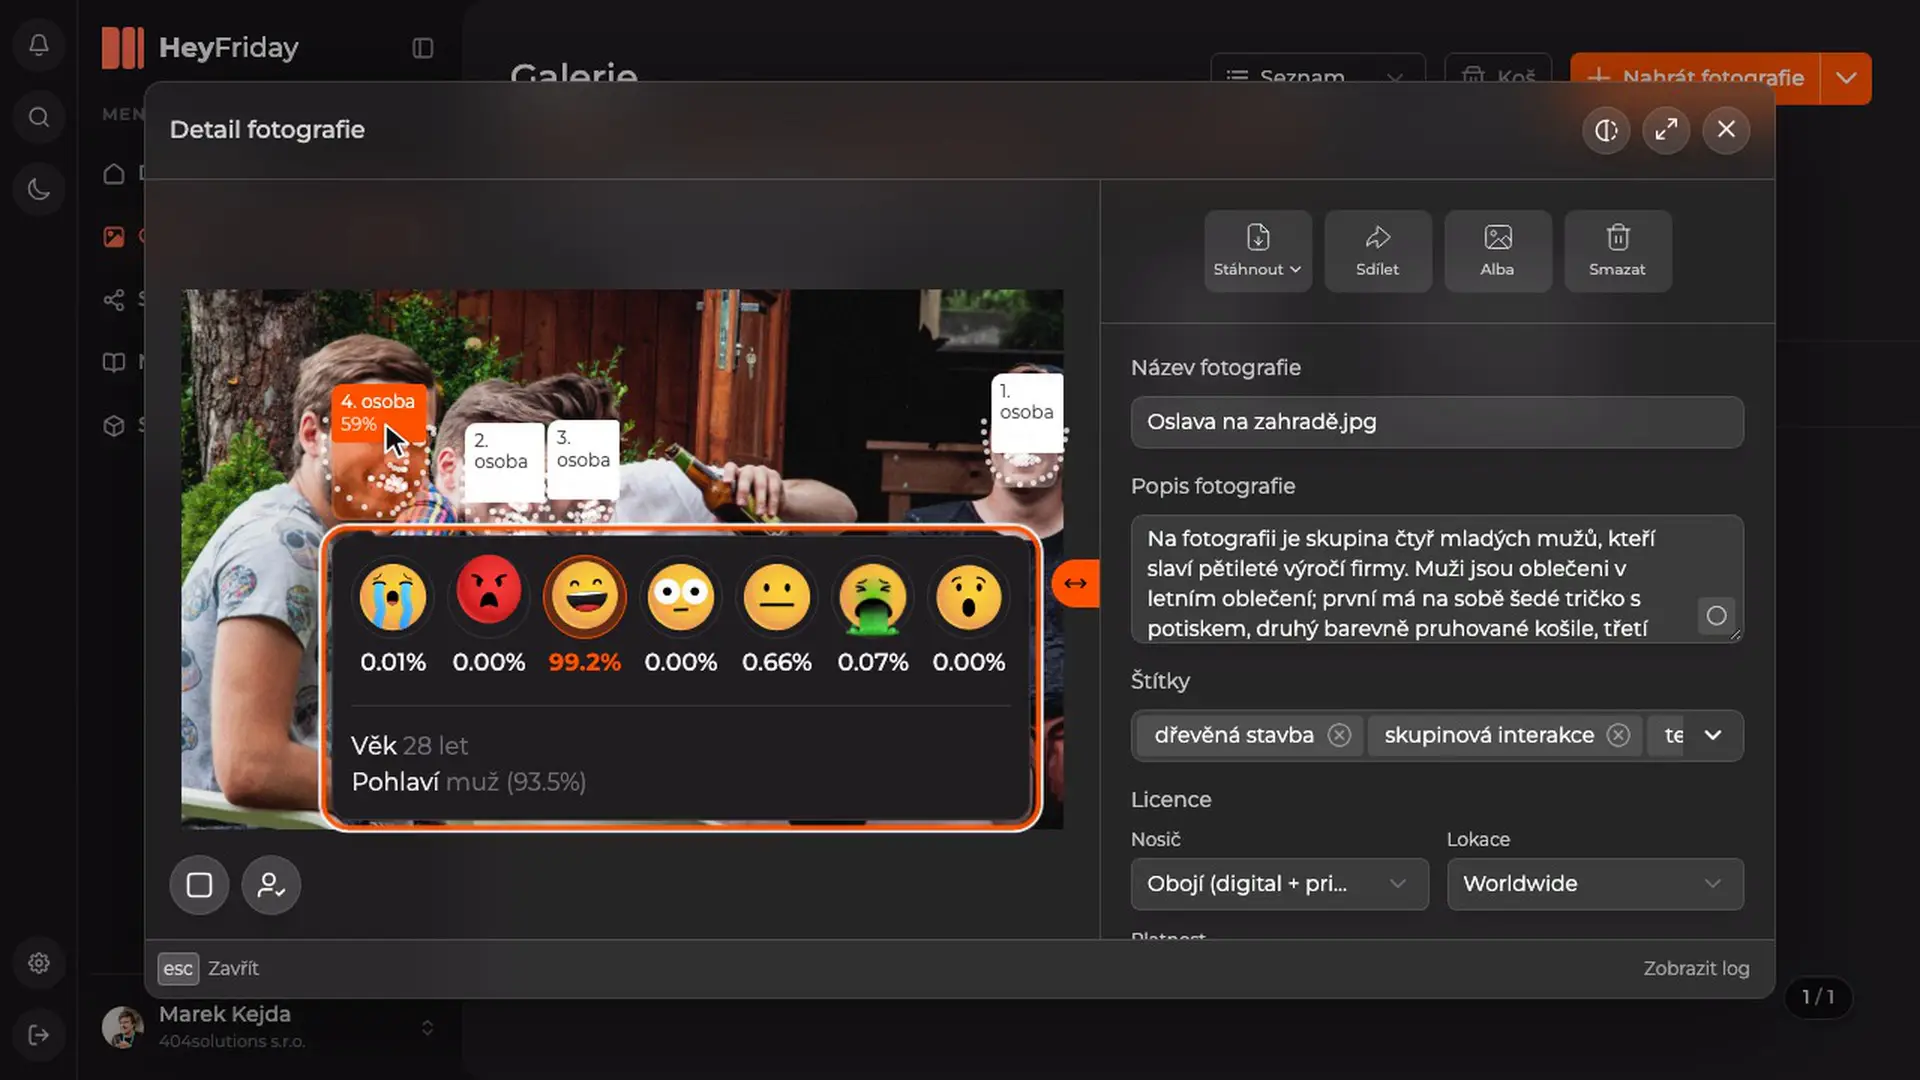This screenshot has width=1920, height=1080.
Task: Close the Detail fotografie dialog
Action: point(1726,130)
